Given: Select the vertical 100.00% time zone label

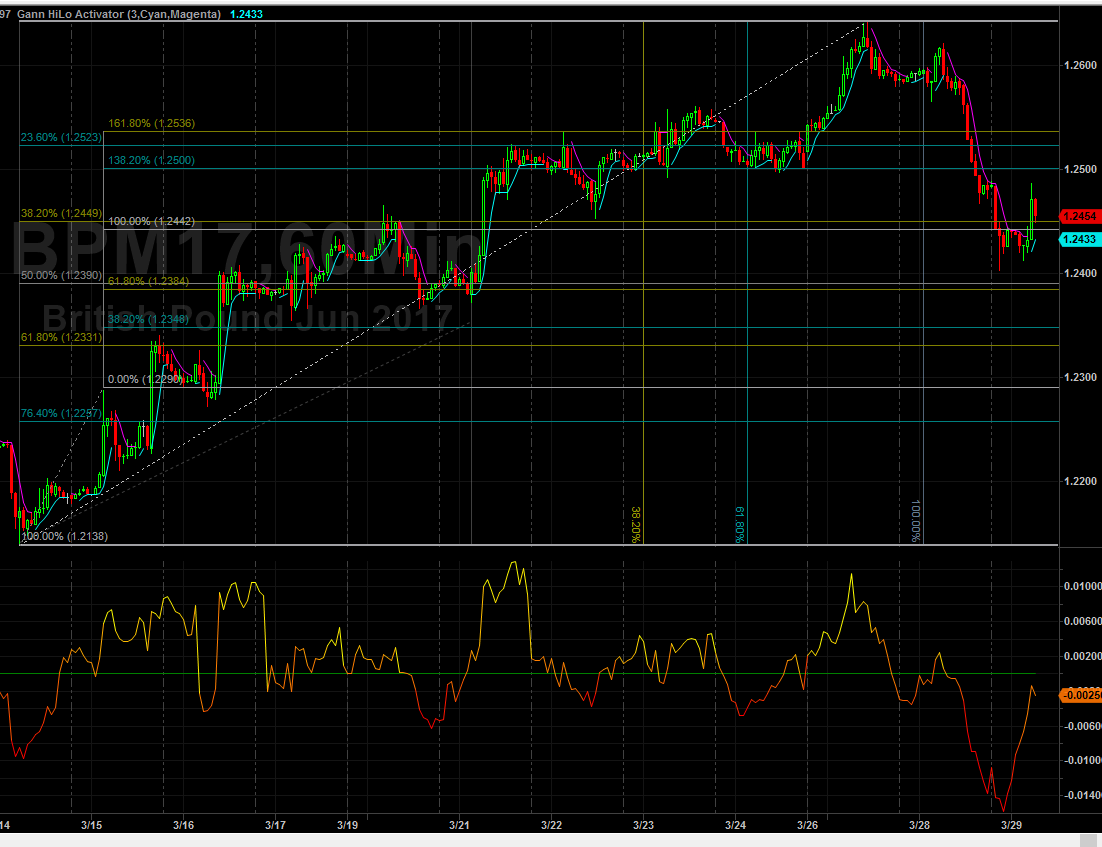Looking at the screenshot, I should pyautogui.click(x=916, y=522).
